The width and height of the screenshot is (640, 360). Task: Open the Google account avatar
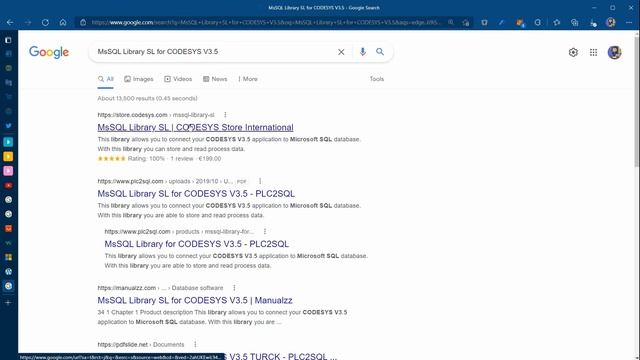(614, 52)
